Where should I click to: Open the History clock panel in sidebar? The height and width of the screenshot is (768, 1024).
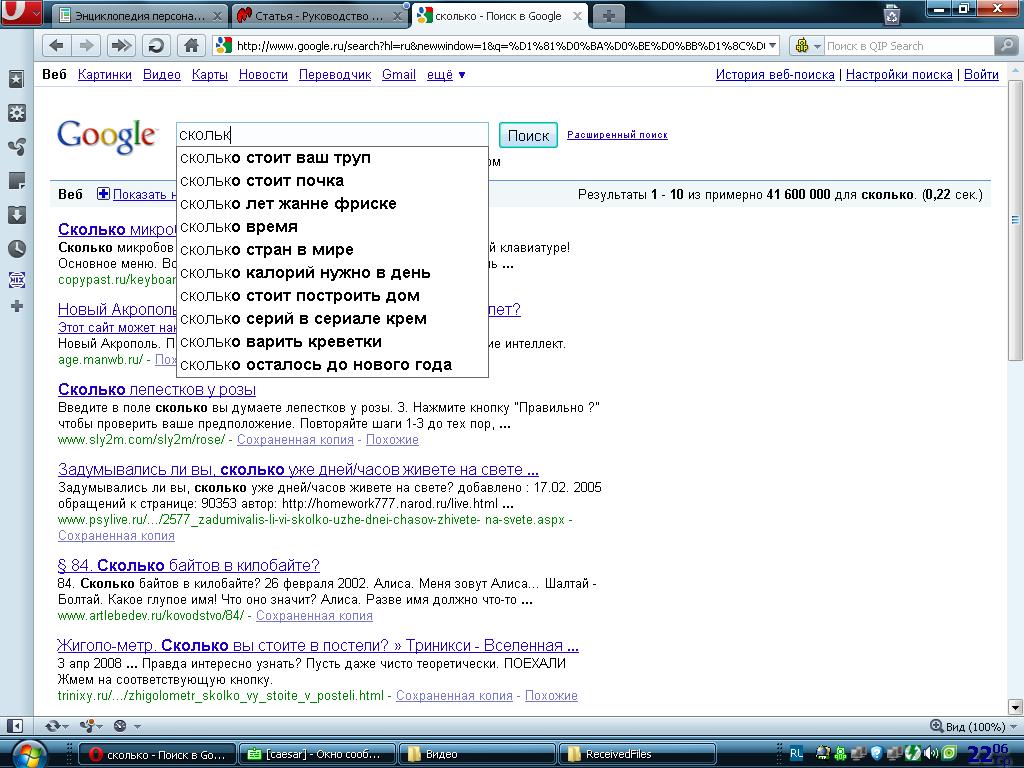point(16,248)
